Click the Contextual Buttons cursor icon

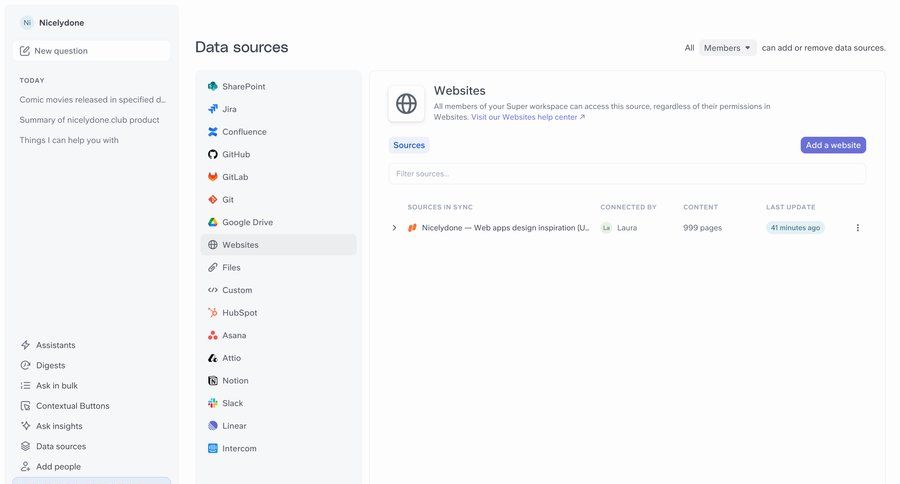click(x=25, y=406)
